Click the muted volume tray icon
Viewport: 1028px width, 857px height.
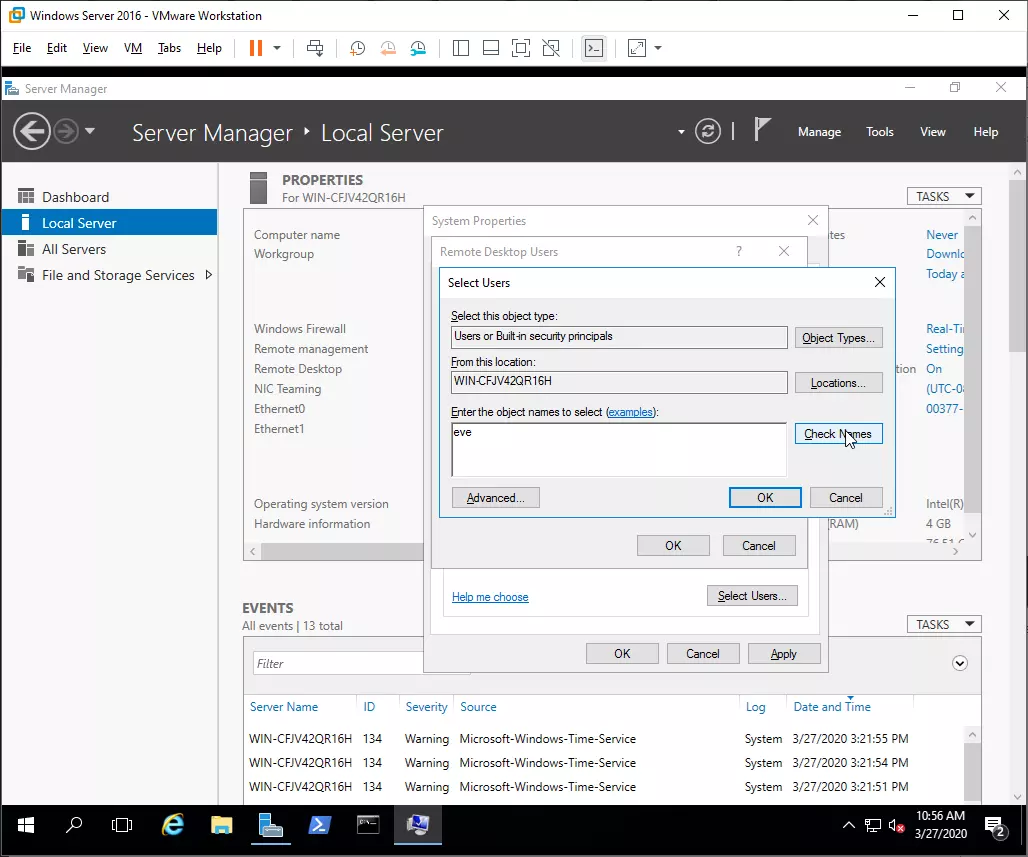coord(896,826)
